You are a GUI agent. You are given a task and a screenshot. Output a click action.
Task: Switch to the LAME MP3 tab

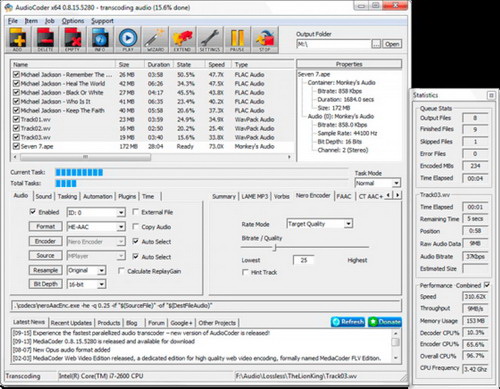[x=255, y=196]
